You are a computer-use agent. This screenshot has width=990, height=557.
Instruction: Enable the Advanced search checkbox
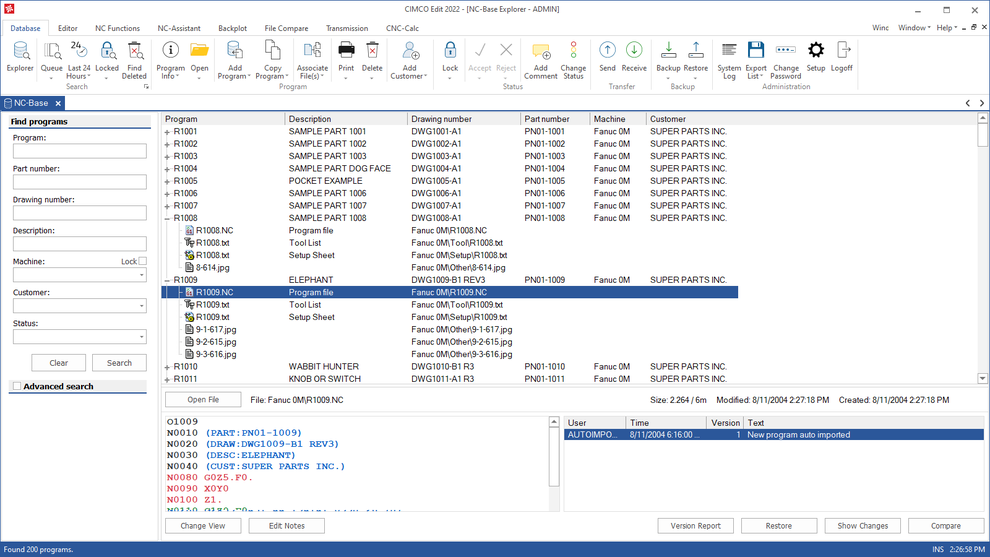17,386
